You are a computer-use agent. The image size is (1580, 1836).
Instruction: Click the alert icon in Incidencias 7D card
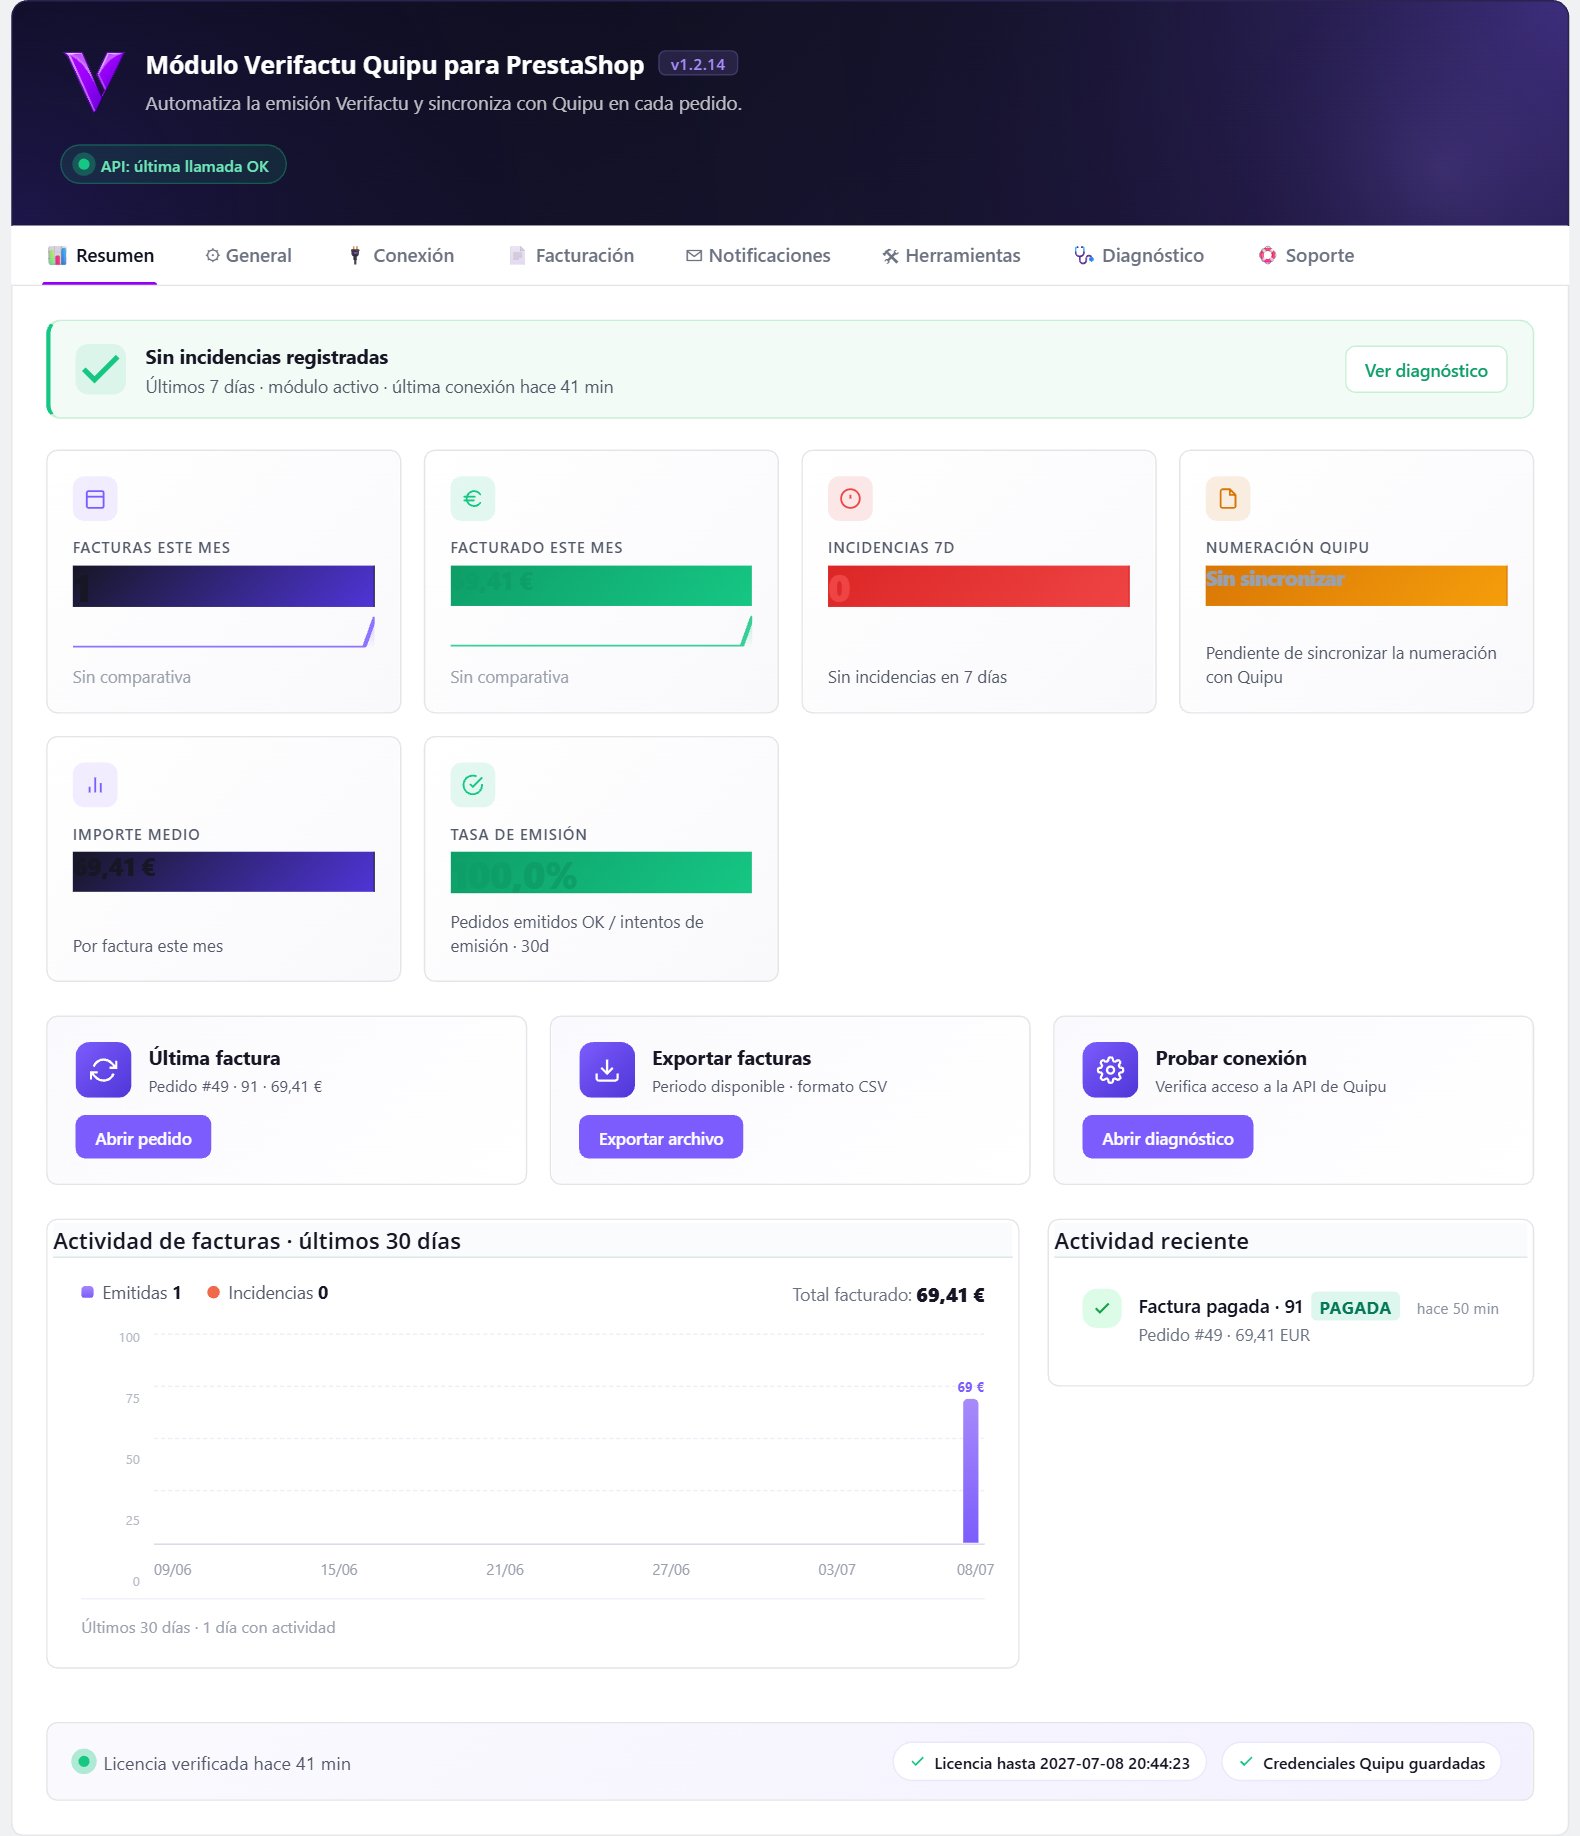[x=850, y=499]
